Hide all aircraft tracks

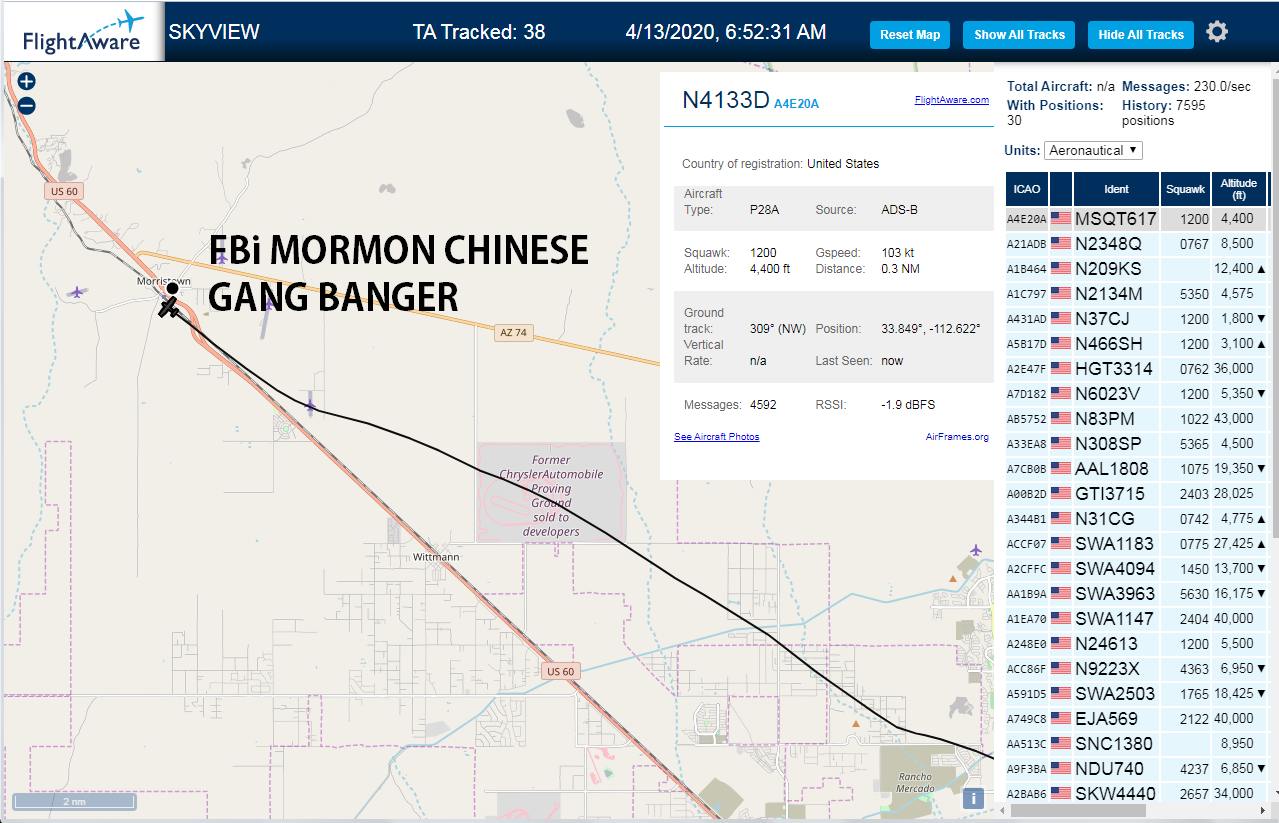pos(1141,34)
